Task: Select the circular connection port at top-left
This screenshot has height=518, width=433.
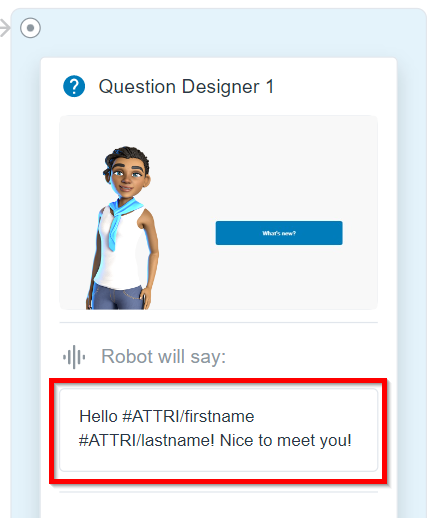Action: [30, 28]
